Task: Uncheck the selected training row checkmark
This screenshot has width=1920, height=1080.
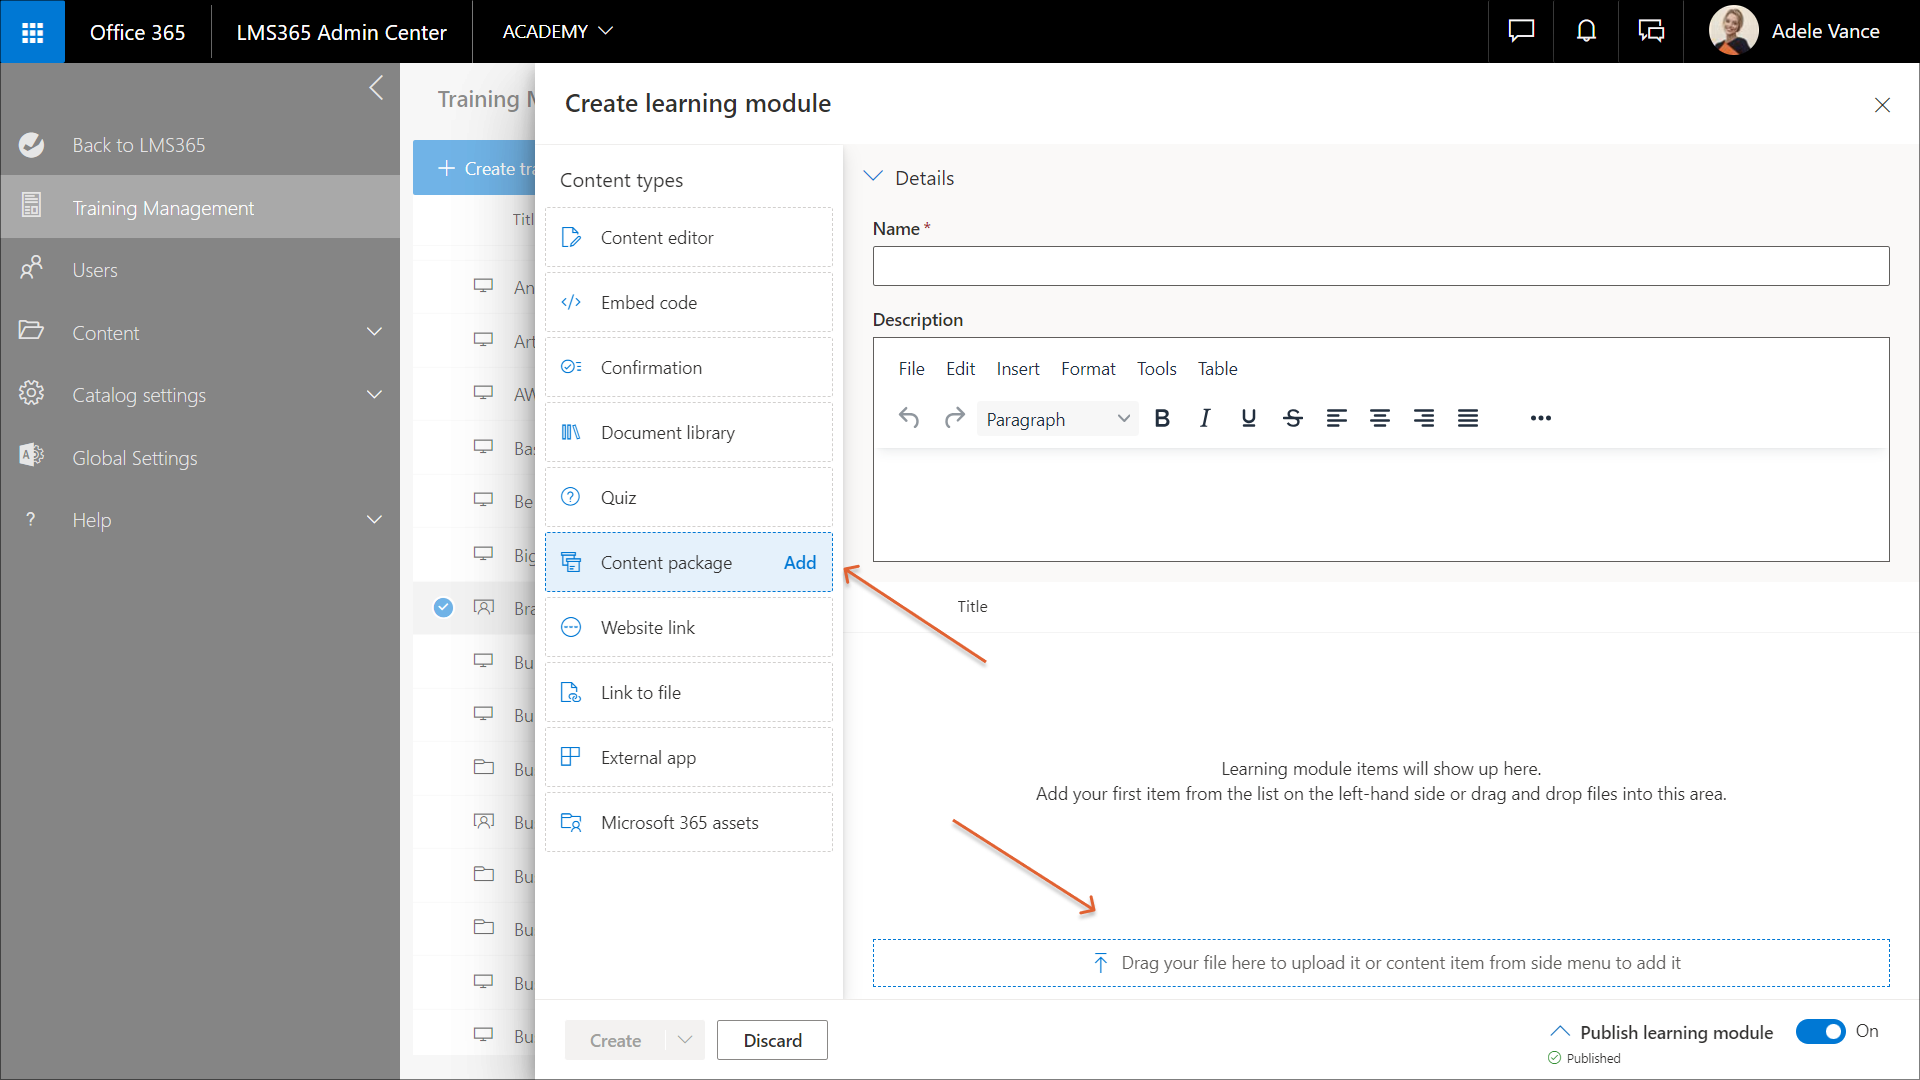Action: point(443,607)
